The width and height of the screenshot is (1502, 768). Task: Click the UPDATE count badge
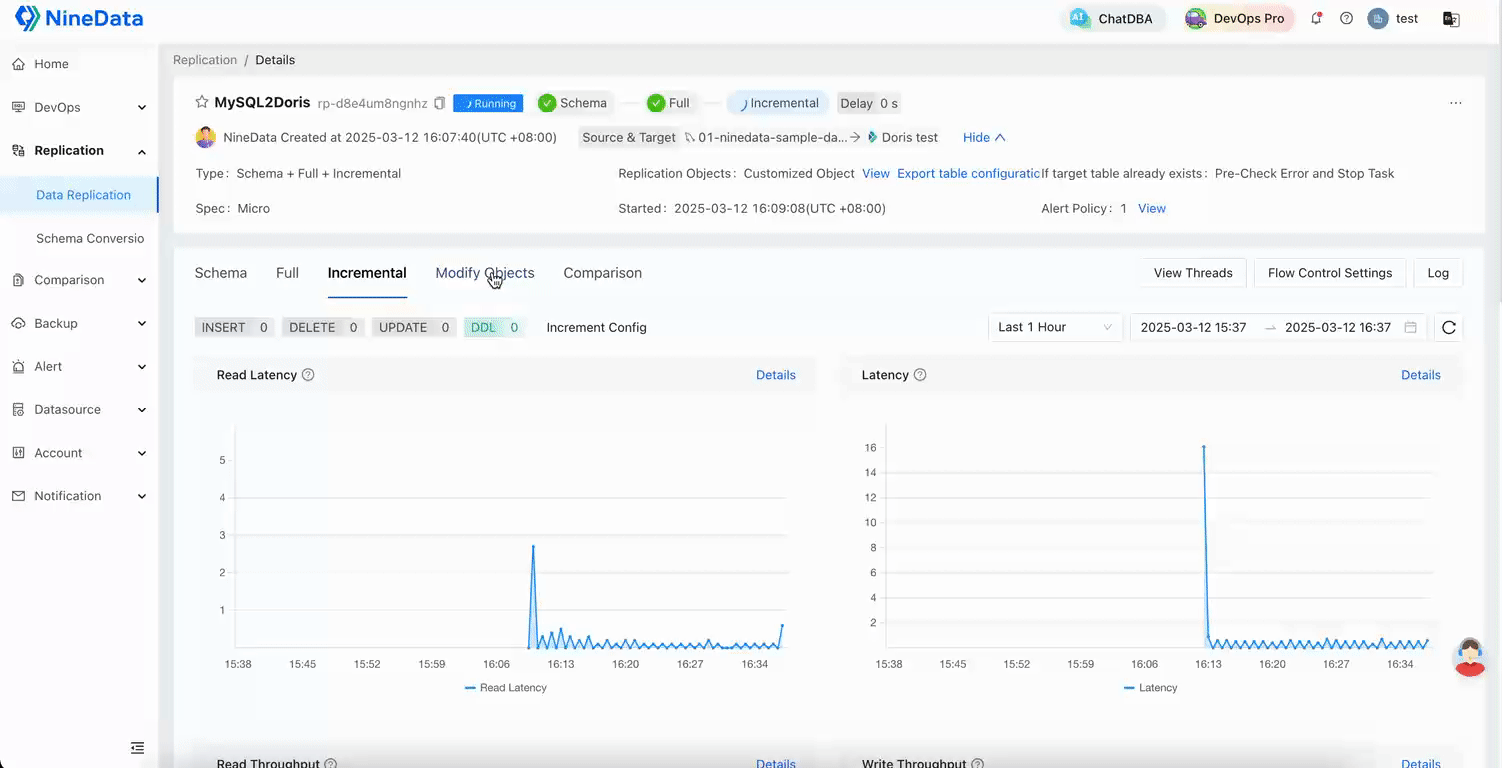(x=413, y=327)
